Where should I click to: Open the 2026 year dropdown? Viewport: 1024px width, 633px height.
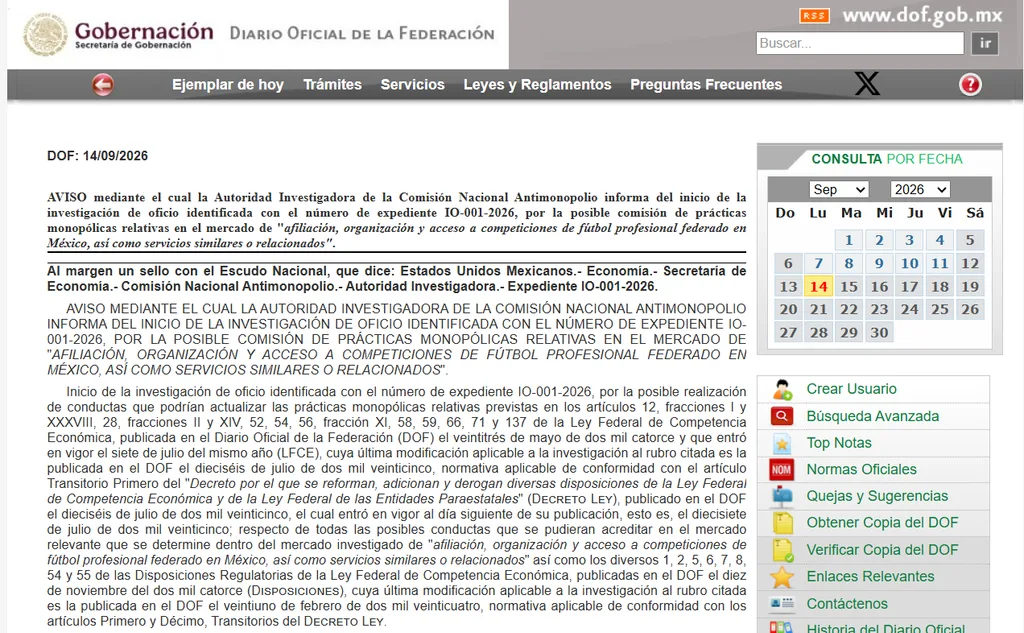(x=920, y=189)
